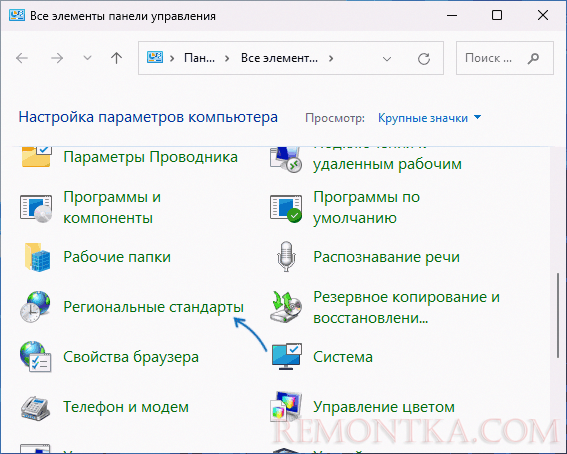
Task: Click the 'Пан...' breadcrumb segment
Action: [199, 58]
